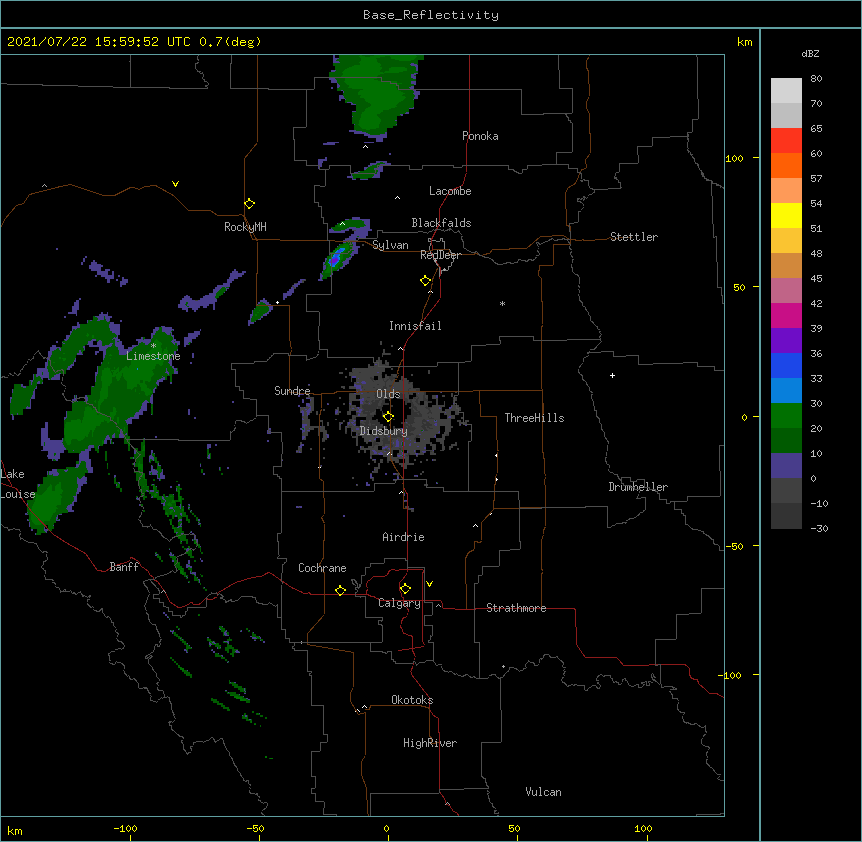Click the km label under the map's lower-left corner
The image size is (862, 842).
point(15,830)
